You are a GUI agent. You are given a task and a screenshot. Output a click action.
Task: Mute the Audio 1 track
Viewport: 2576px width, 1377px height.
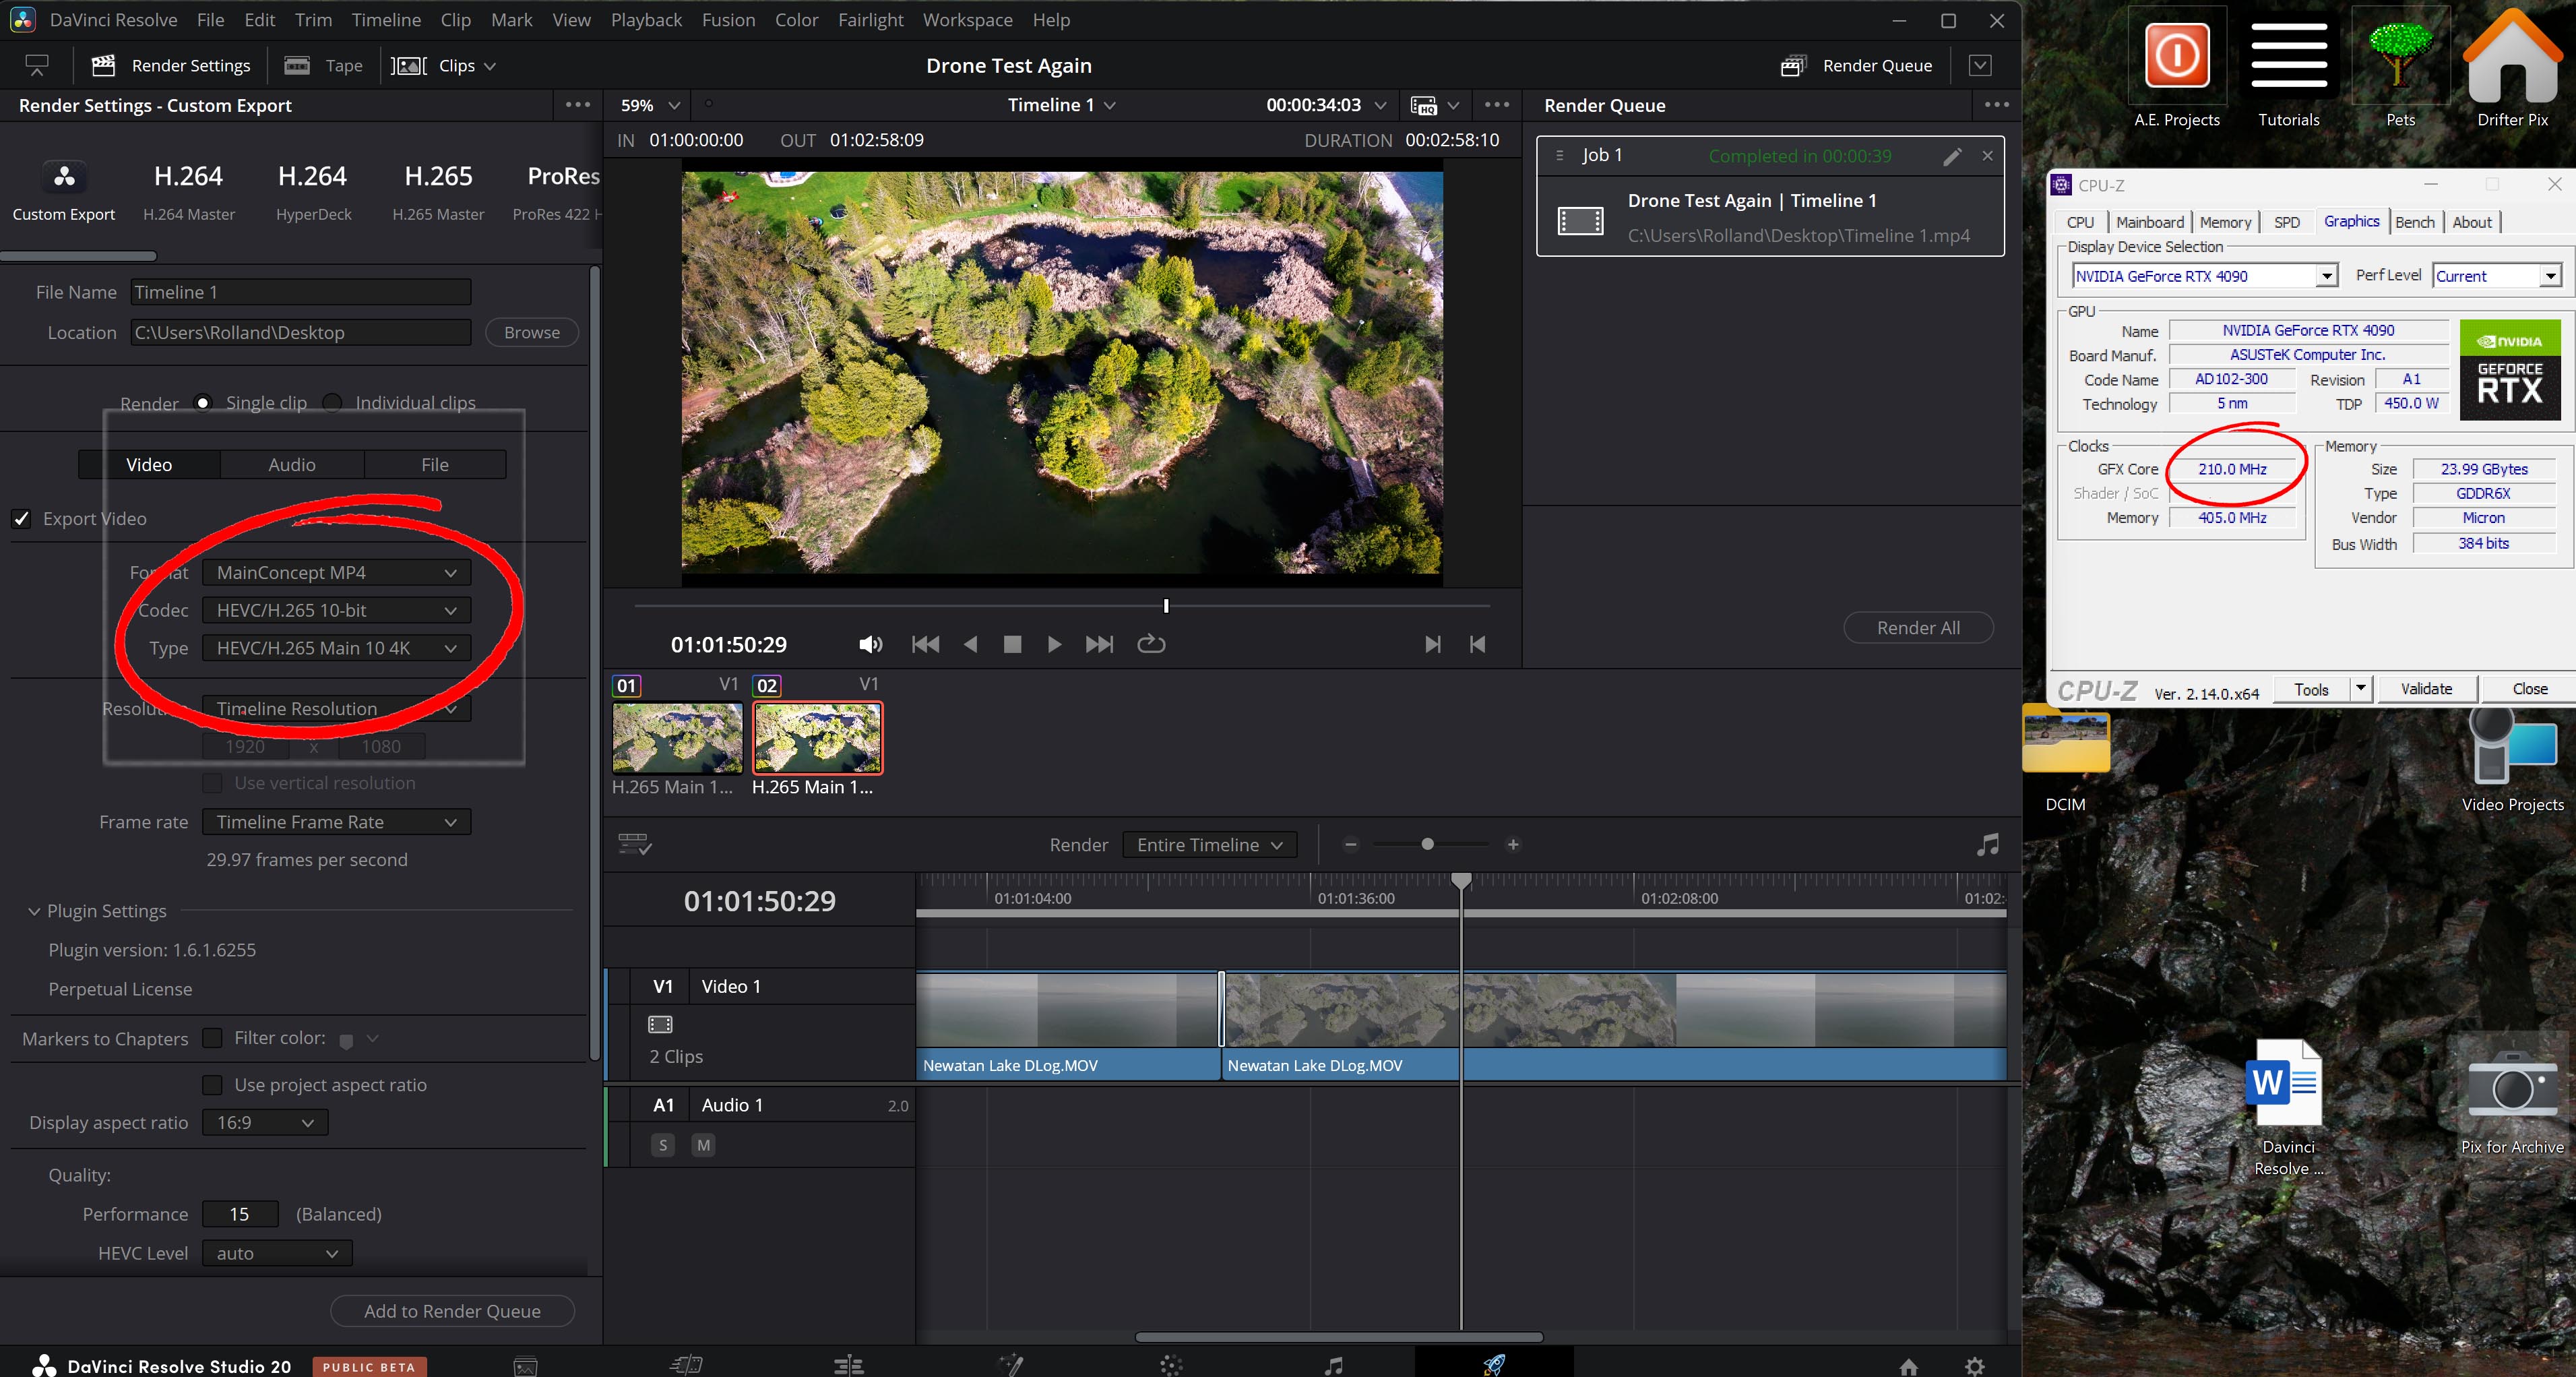pyautogui.click(x=704, y=1145)
